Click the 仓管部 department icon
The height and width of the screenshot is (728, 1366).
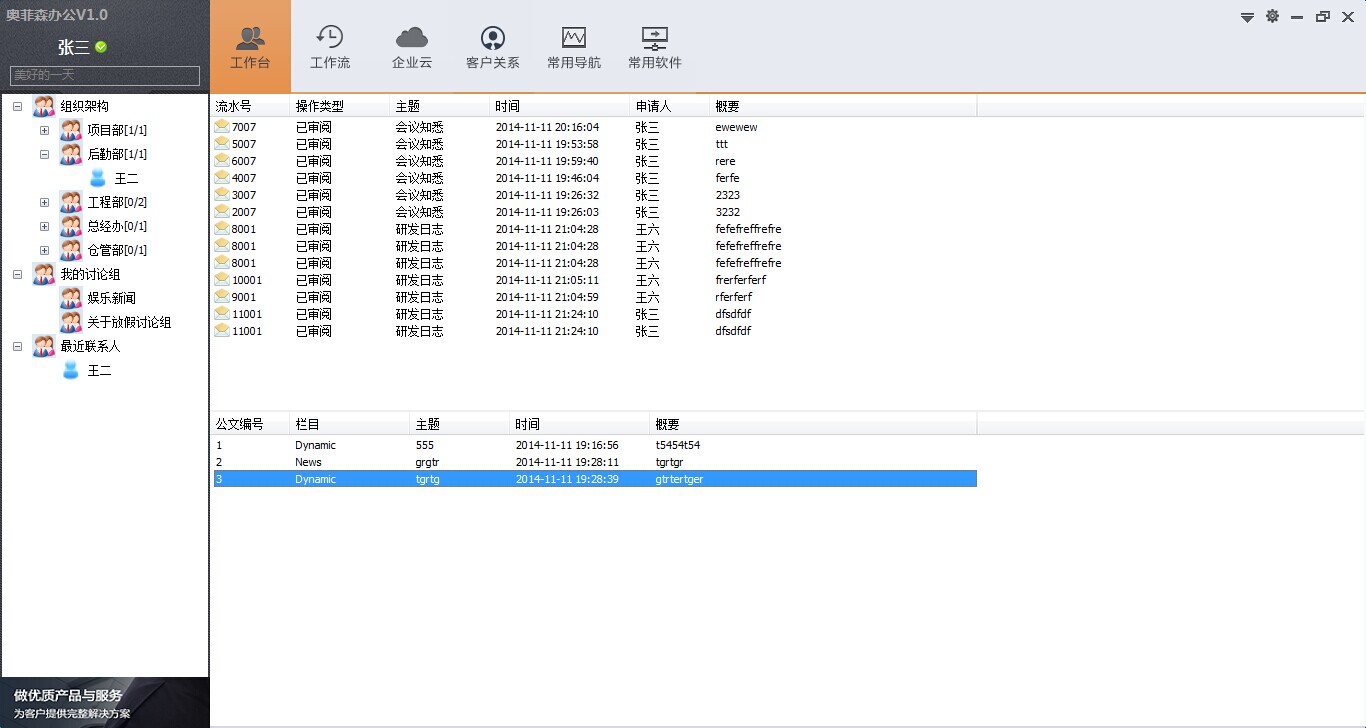(x=70, y=250)
